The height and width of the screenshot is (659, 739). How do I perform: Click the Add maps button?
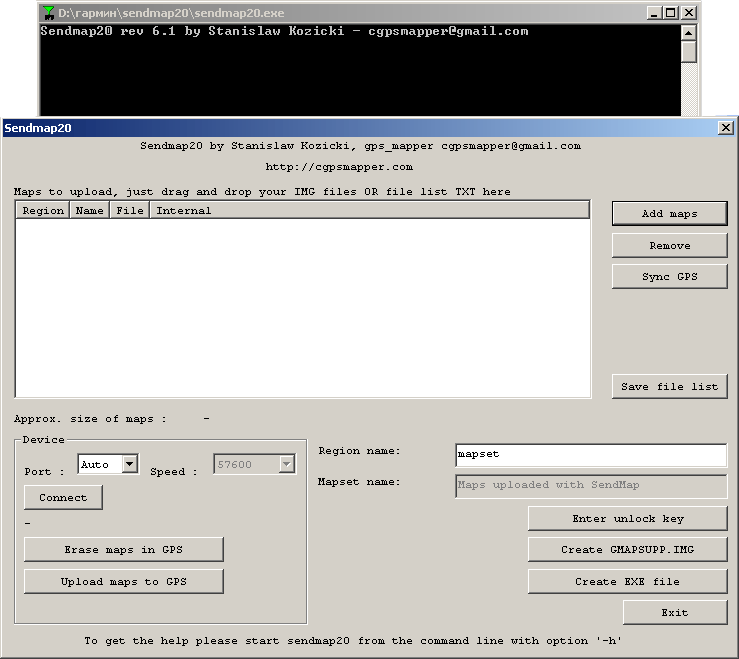click(x=669, y=213)
